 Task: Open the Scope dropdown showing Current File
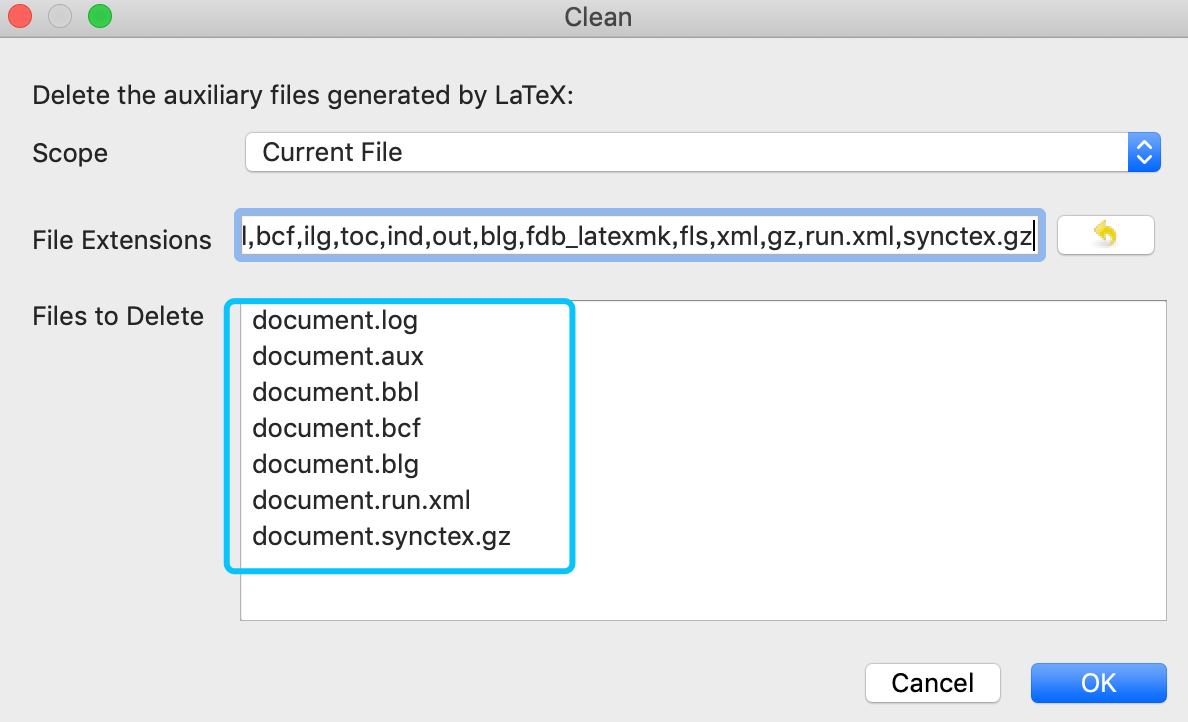pyautogui.click(x=702, y=153)
